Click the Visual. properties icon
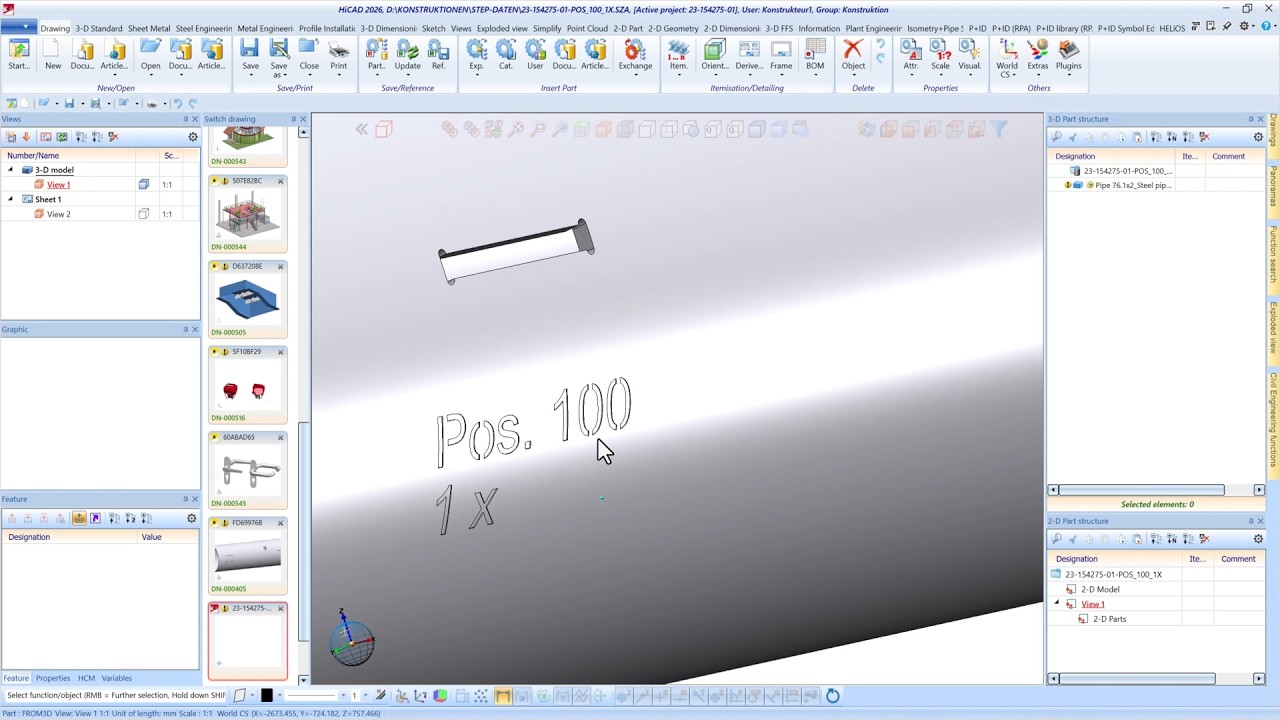The image size is (1280, 720). click(970, 54)
